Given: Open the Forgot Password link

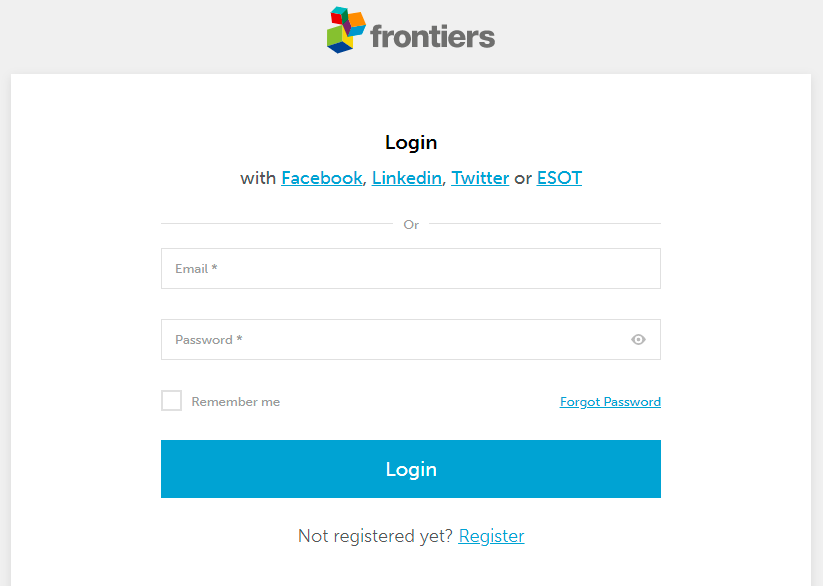Looking at the screenshot, I should (610, 402).
